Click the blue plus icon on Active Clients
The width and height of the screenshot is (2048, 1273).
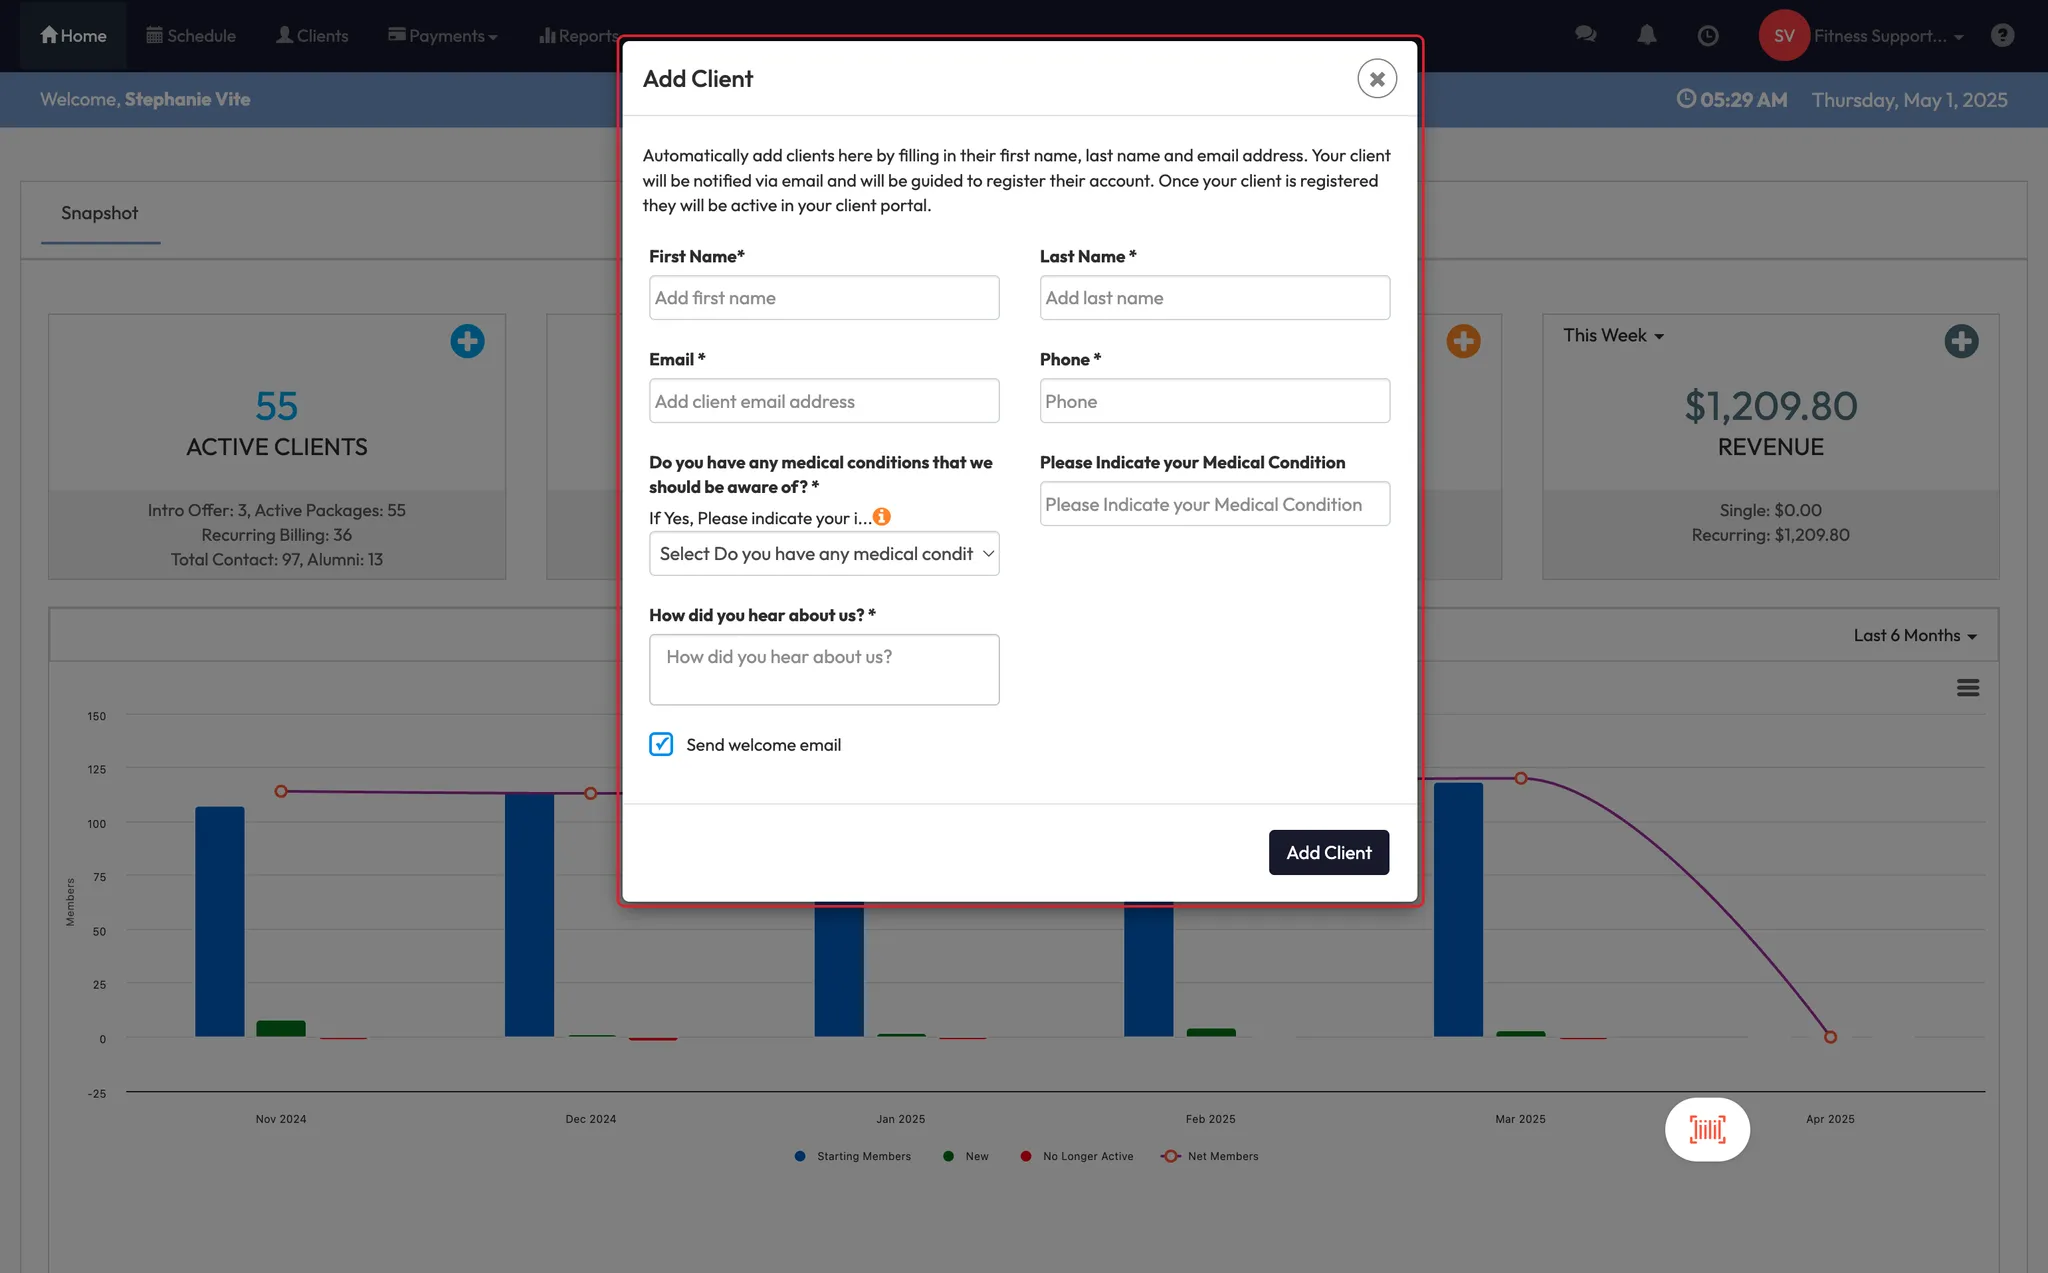tap(467, 341)
